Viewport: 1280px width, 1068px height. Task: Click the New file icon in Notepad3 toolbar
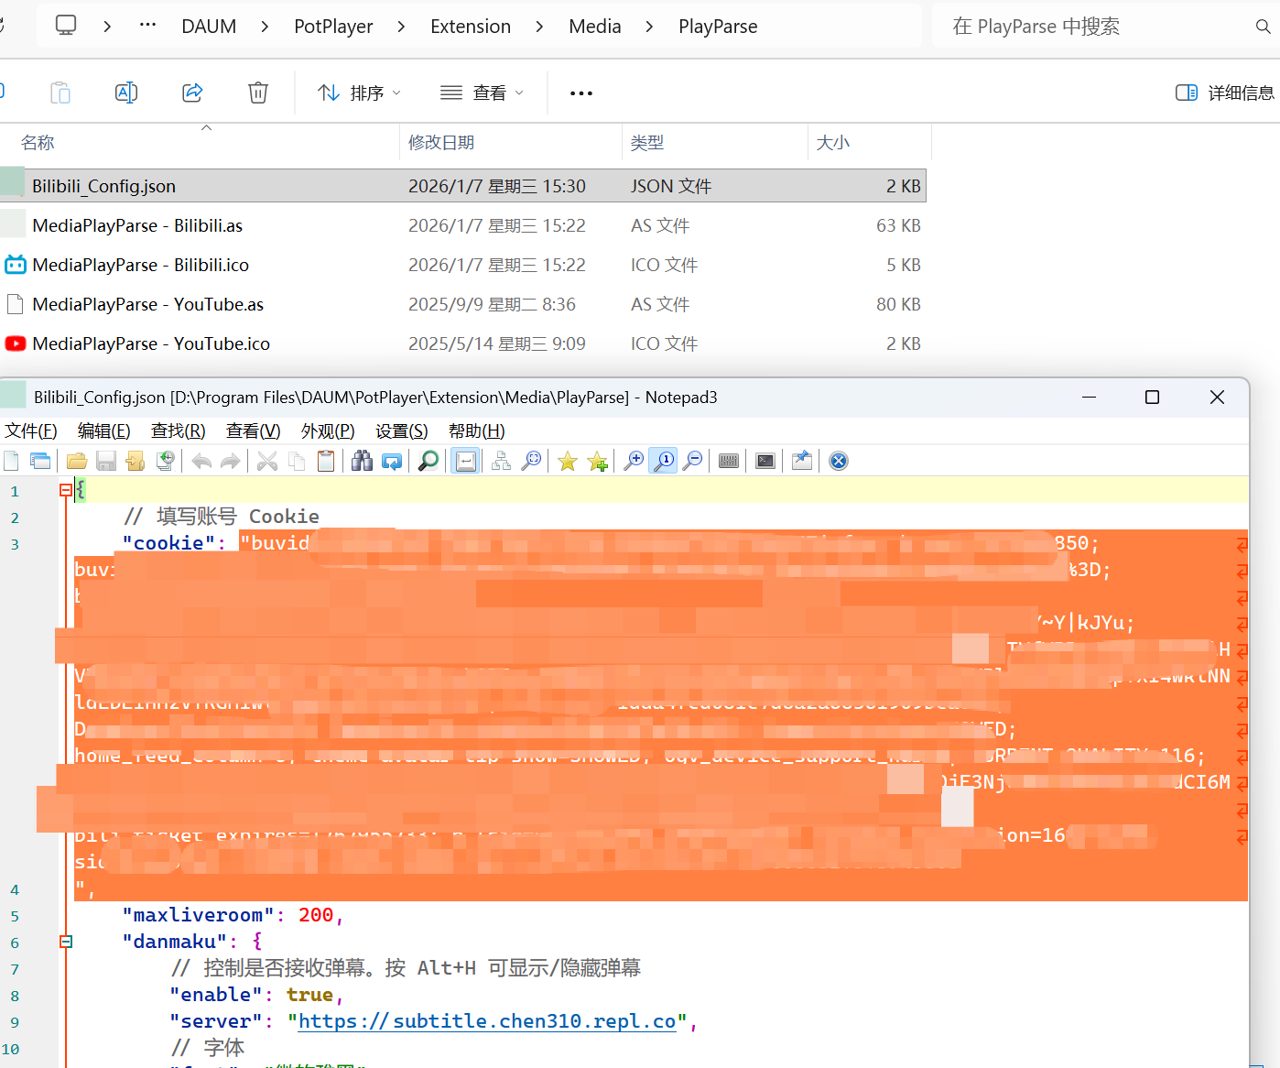(x=11, y=461)
